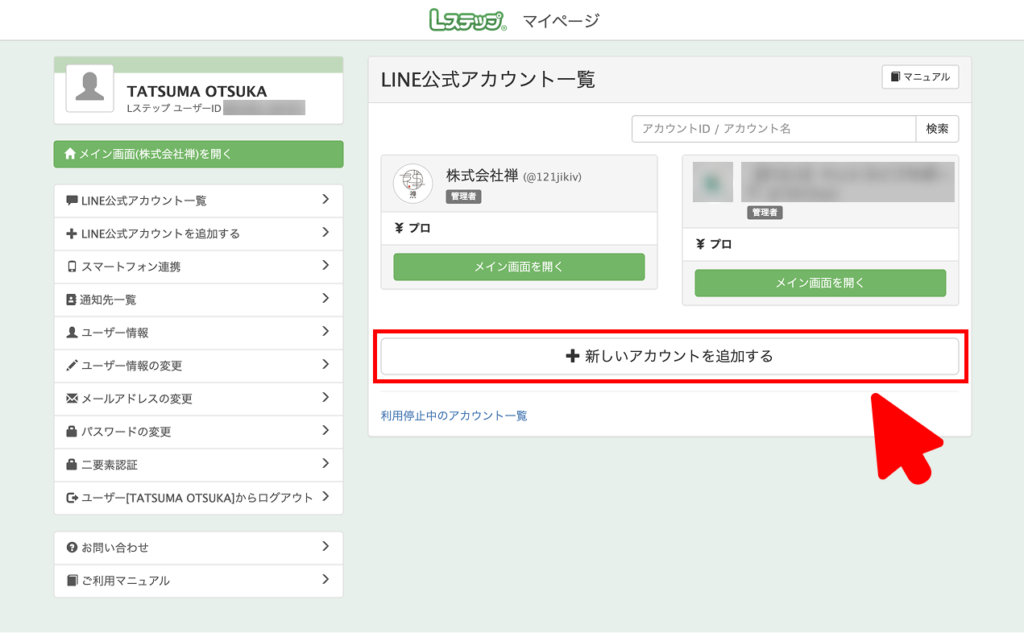Viewport: 1024px width, 633px height.
Task: Expand the chevron on 二要素認証 row
Action: (x=325, y=464)
